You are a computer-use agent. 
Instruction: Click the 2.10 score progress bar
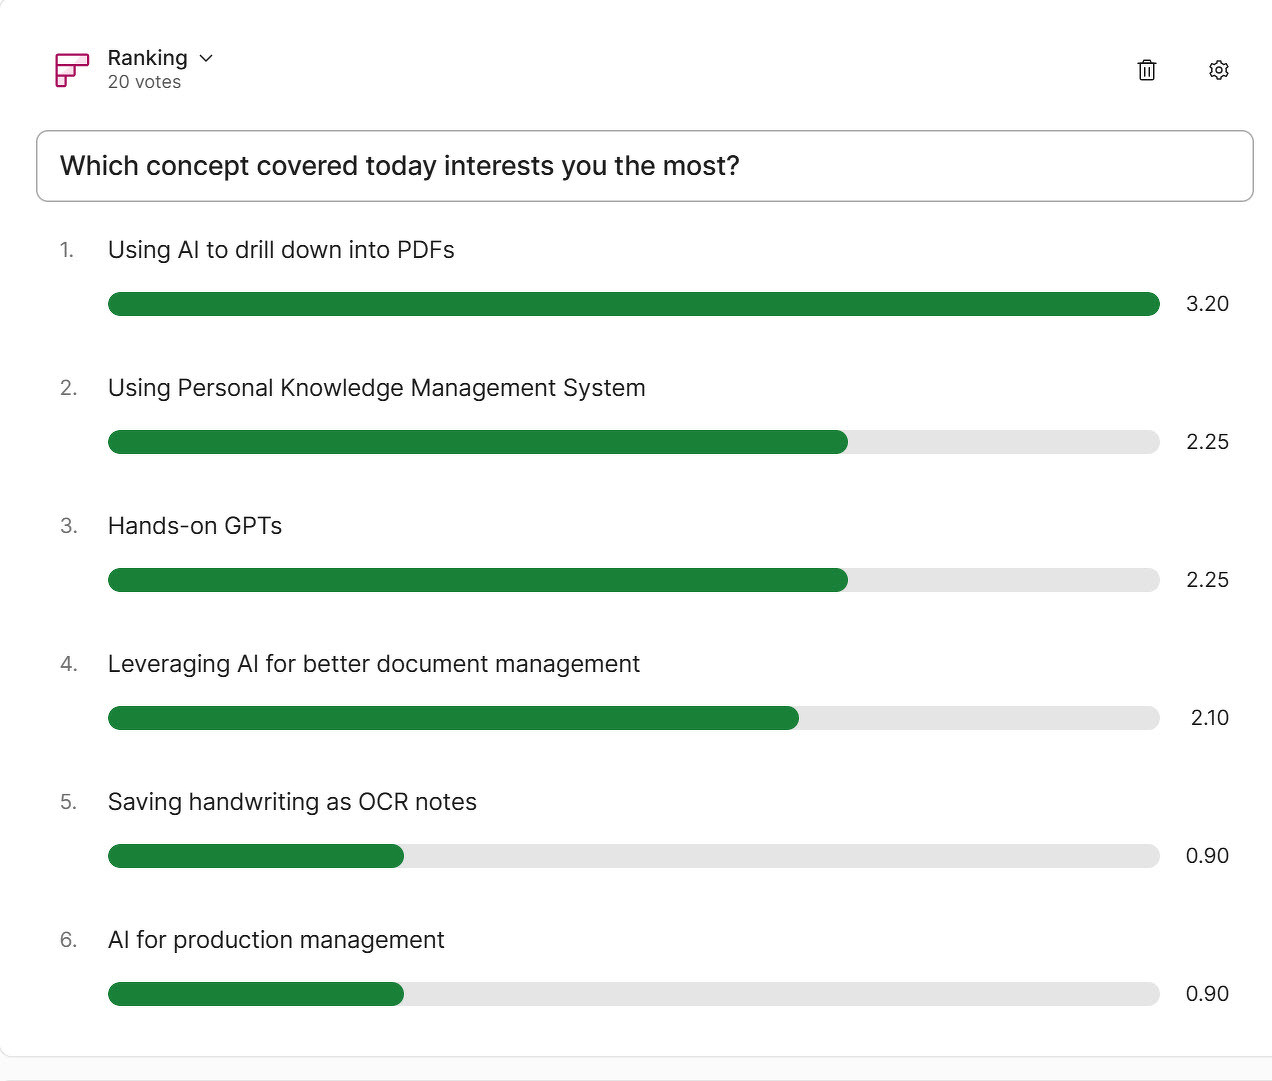point(633,718)
